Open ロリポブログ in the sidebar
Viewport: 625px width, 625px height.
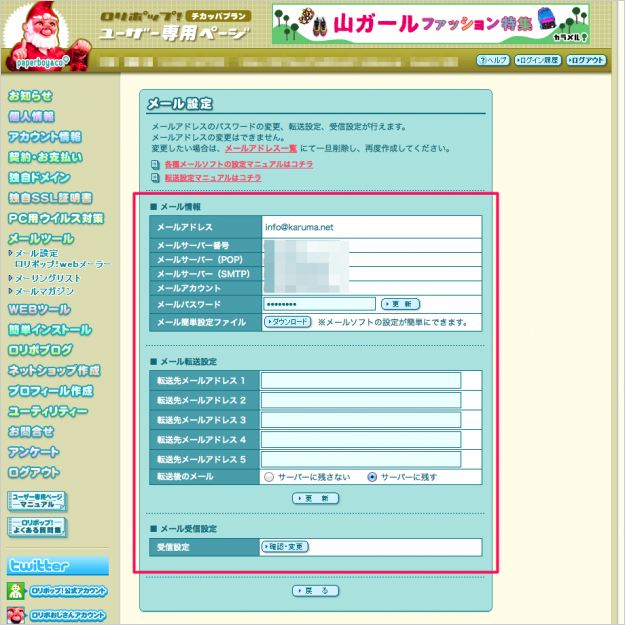pyautogui.click(x=40, y=350)
